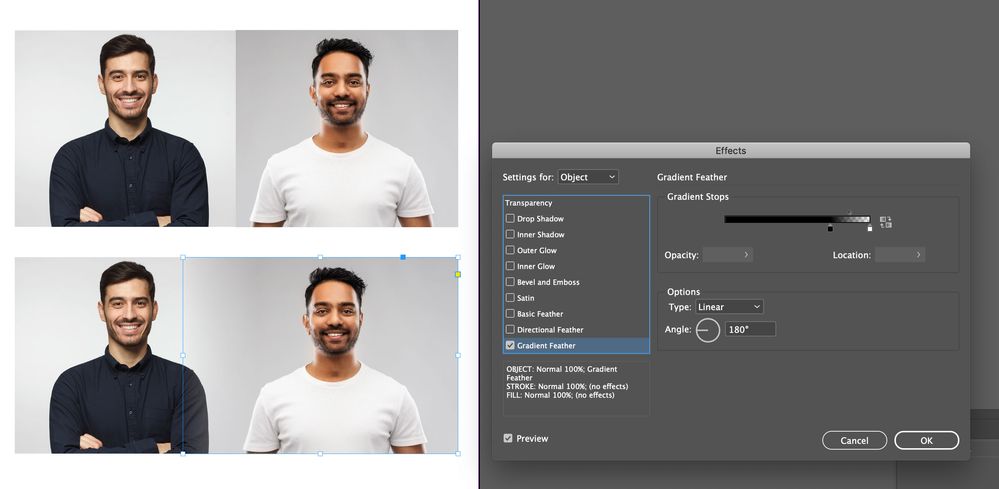999x489 pixels.
Task: Click the solid blue anchored-object square handle
Action: click(x=403, y=257)
